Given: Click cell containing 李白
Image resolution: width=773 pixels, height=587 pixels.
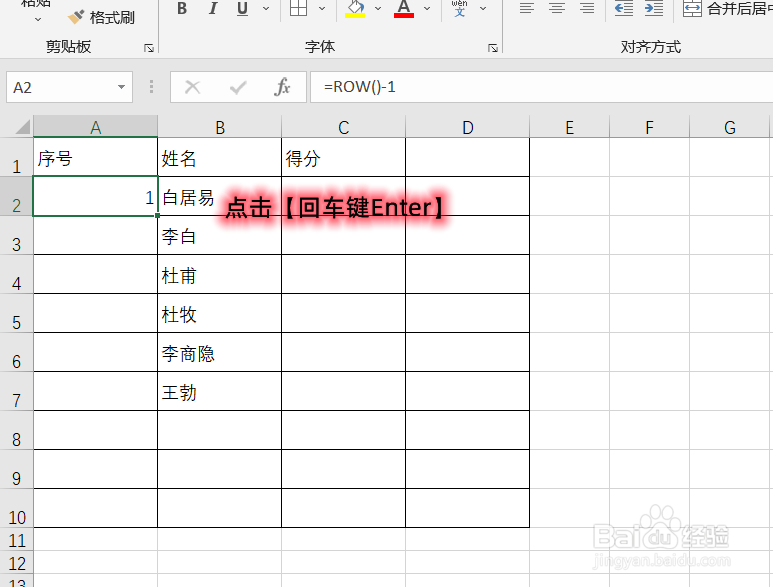Looking at the screenshot, I should click(220, 236).
